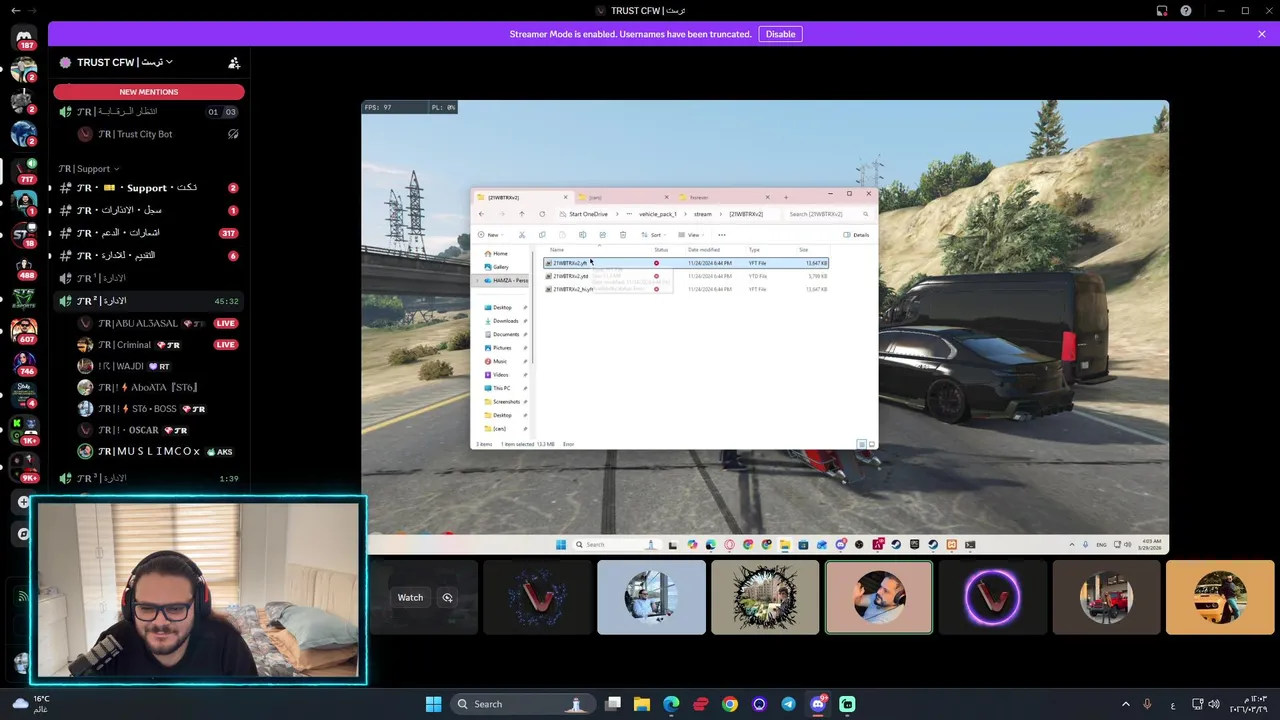Collapse the TR | Support category
The image size is (1280, 720).
(x=88, y=169)
